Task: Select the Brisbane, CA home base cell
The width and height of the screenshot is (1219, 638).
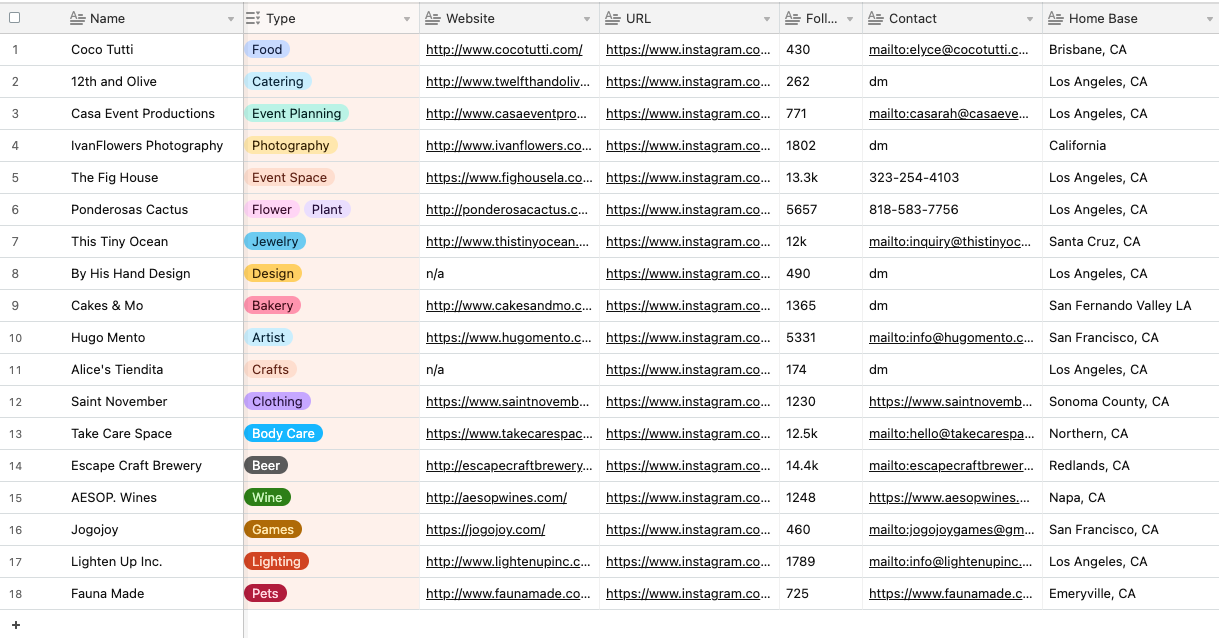Action: point(1131,49)
